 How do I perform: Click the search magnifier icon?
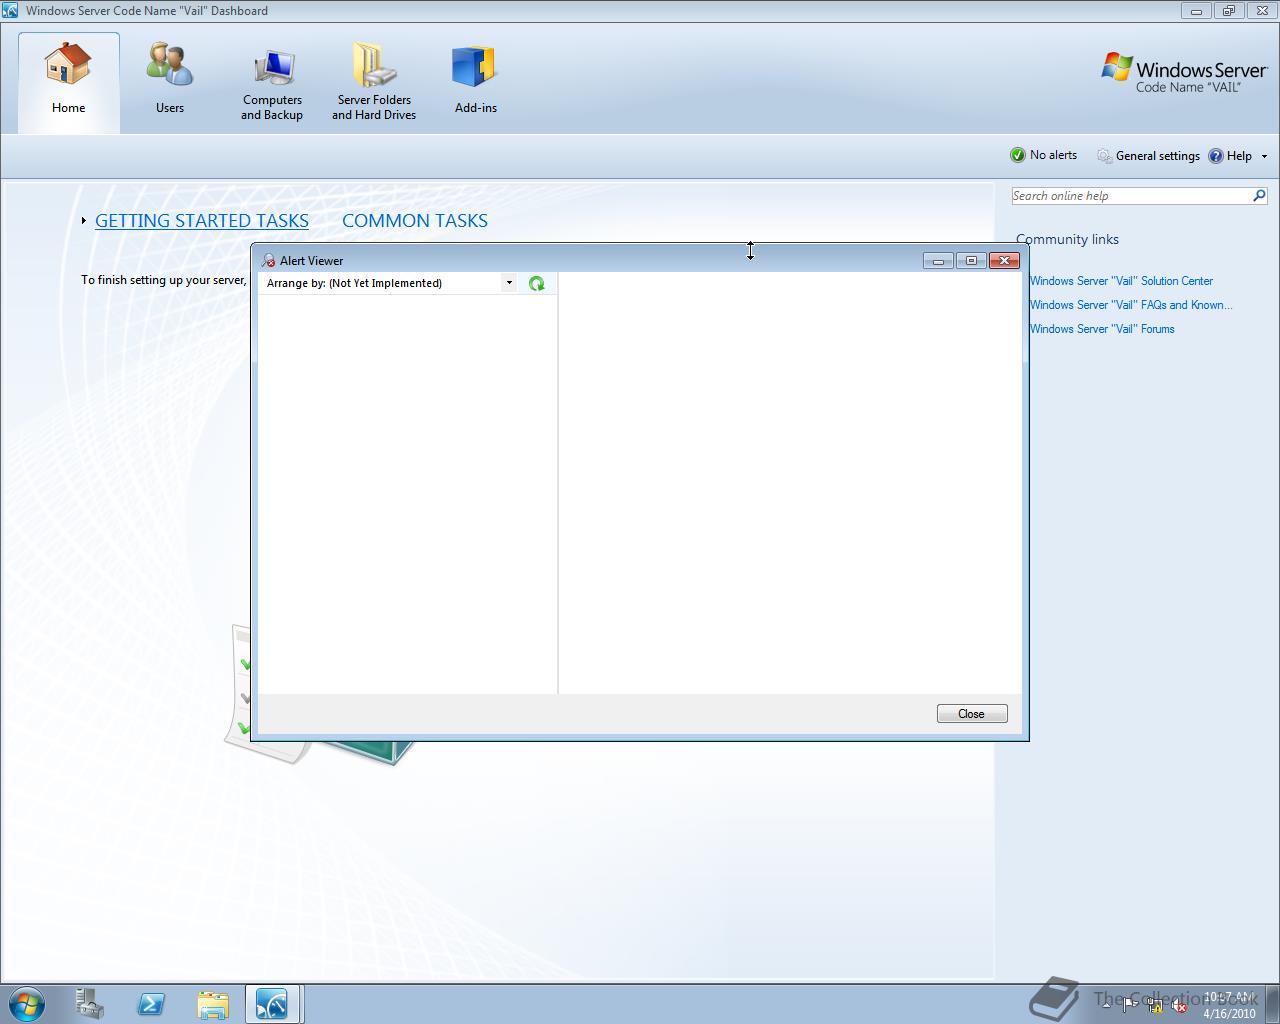[1259, 196]
